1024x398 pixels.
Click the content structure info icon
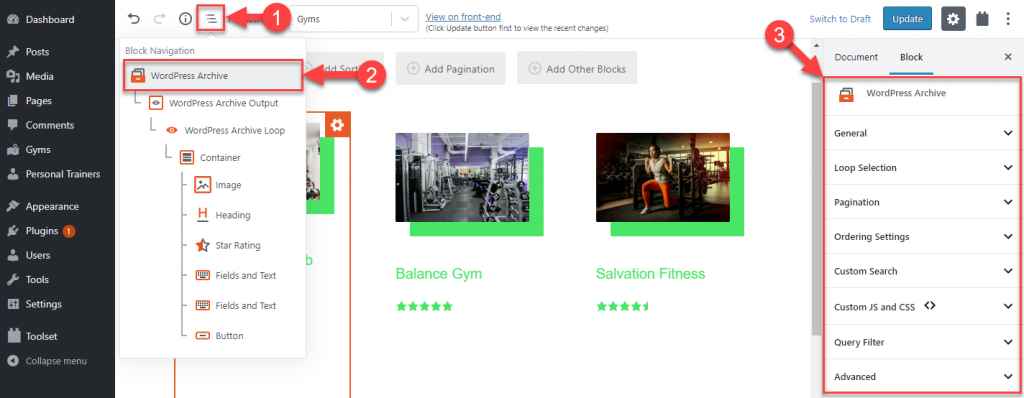(185, 19)
